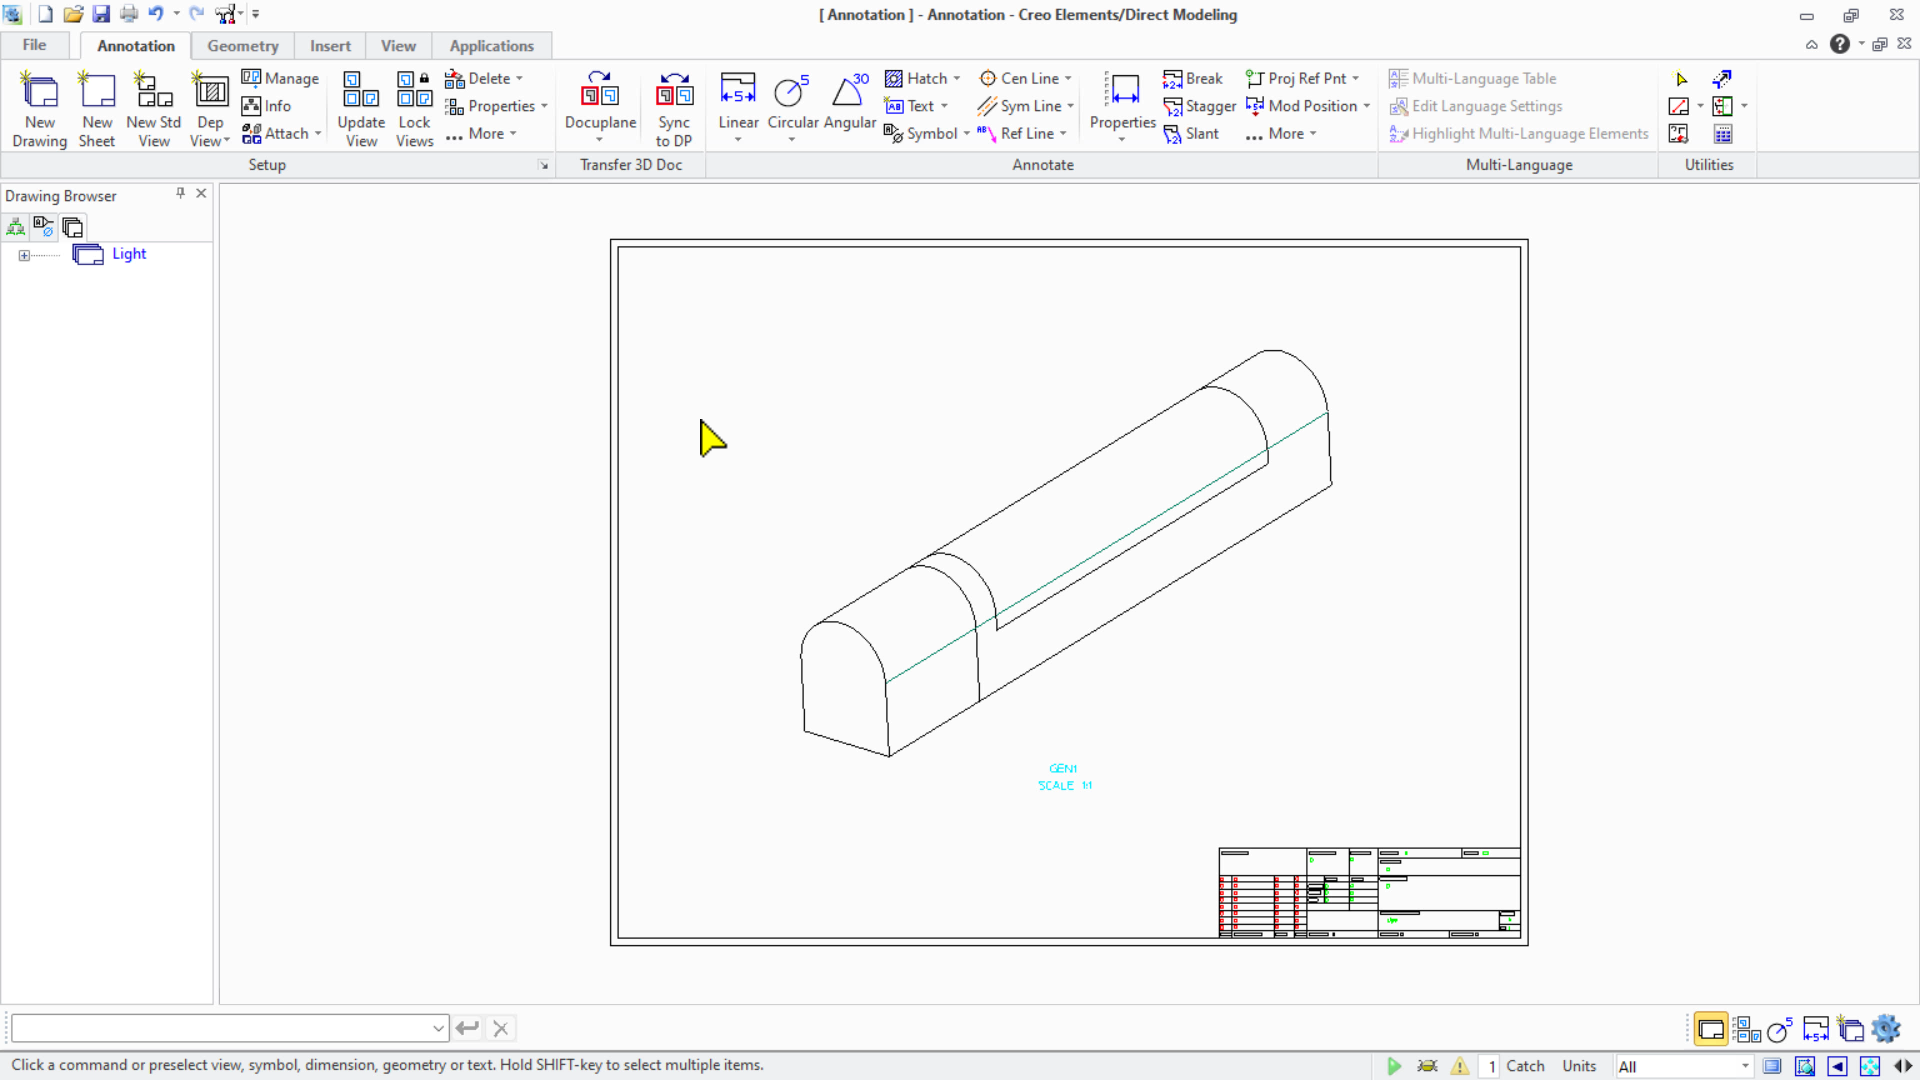Click the Units status bar button

point(1579,1066)
